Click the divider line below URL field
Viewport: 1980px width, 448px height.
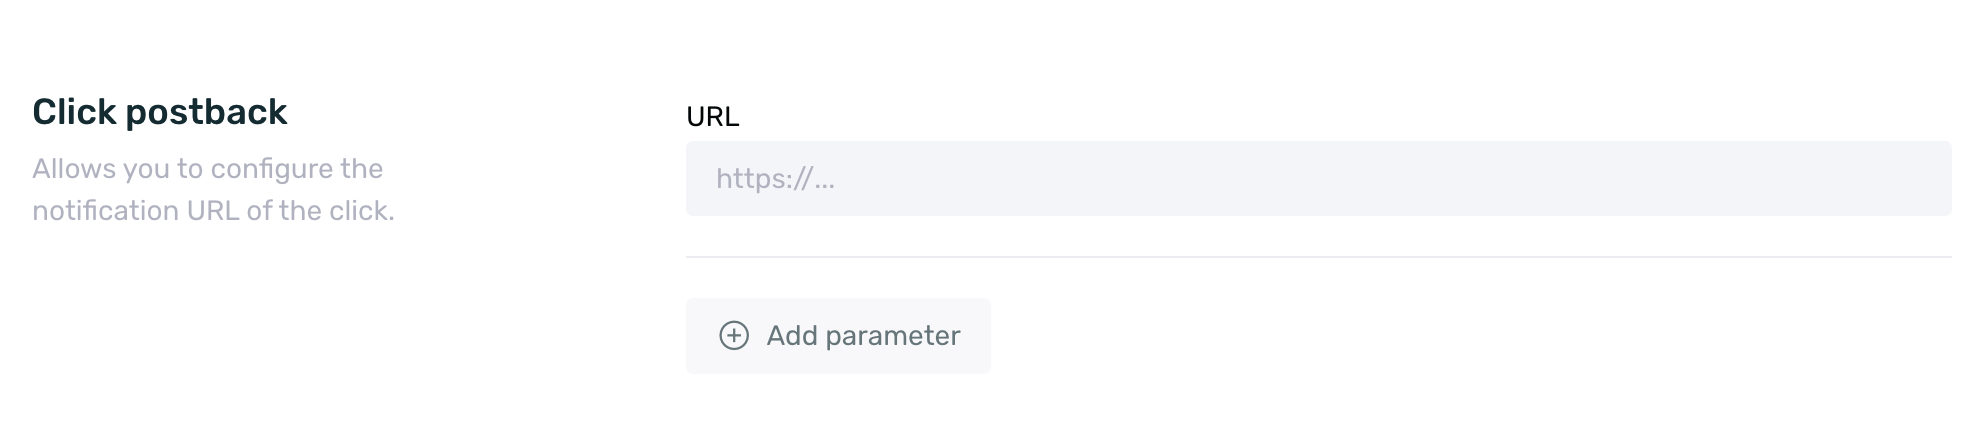[1318, 257]
